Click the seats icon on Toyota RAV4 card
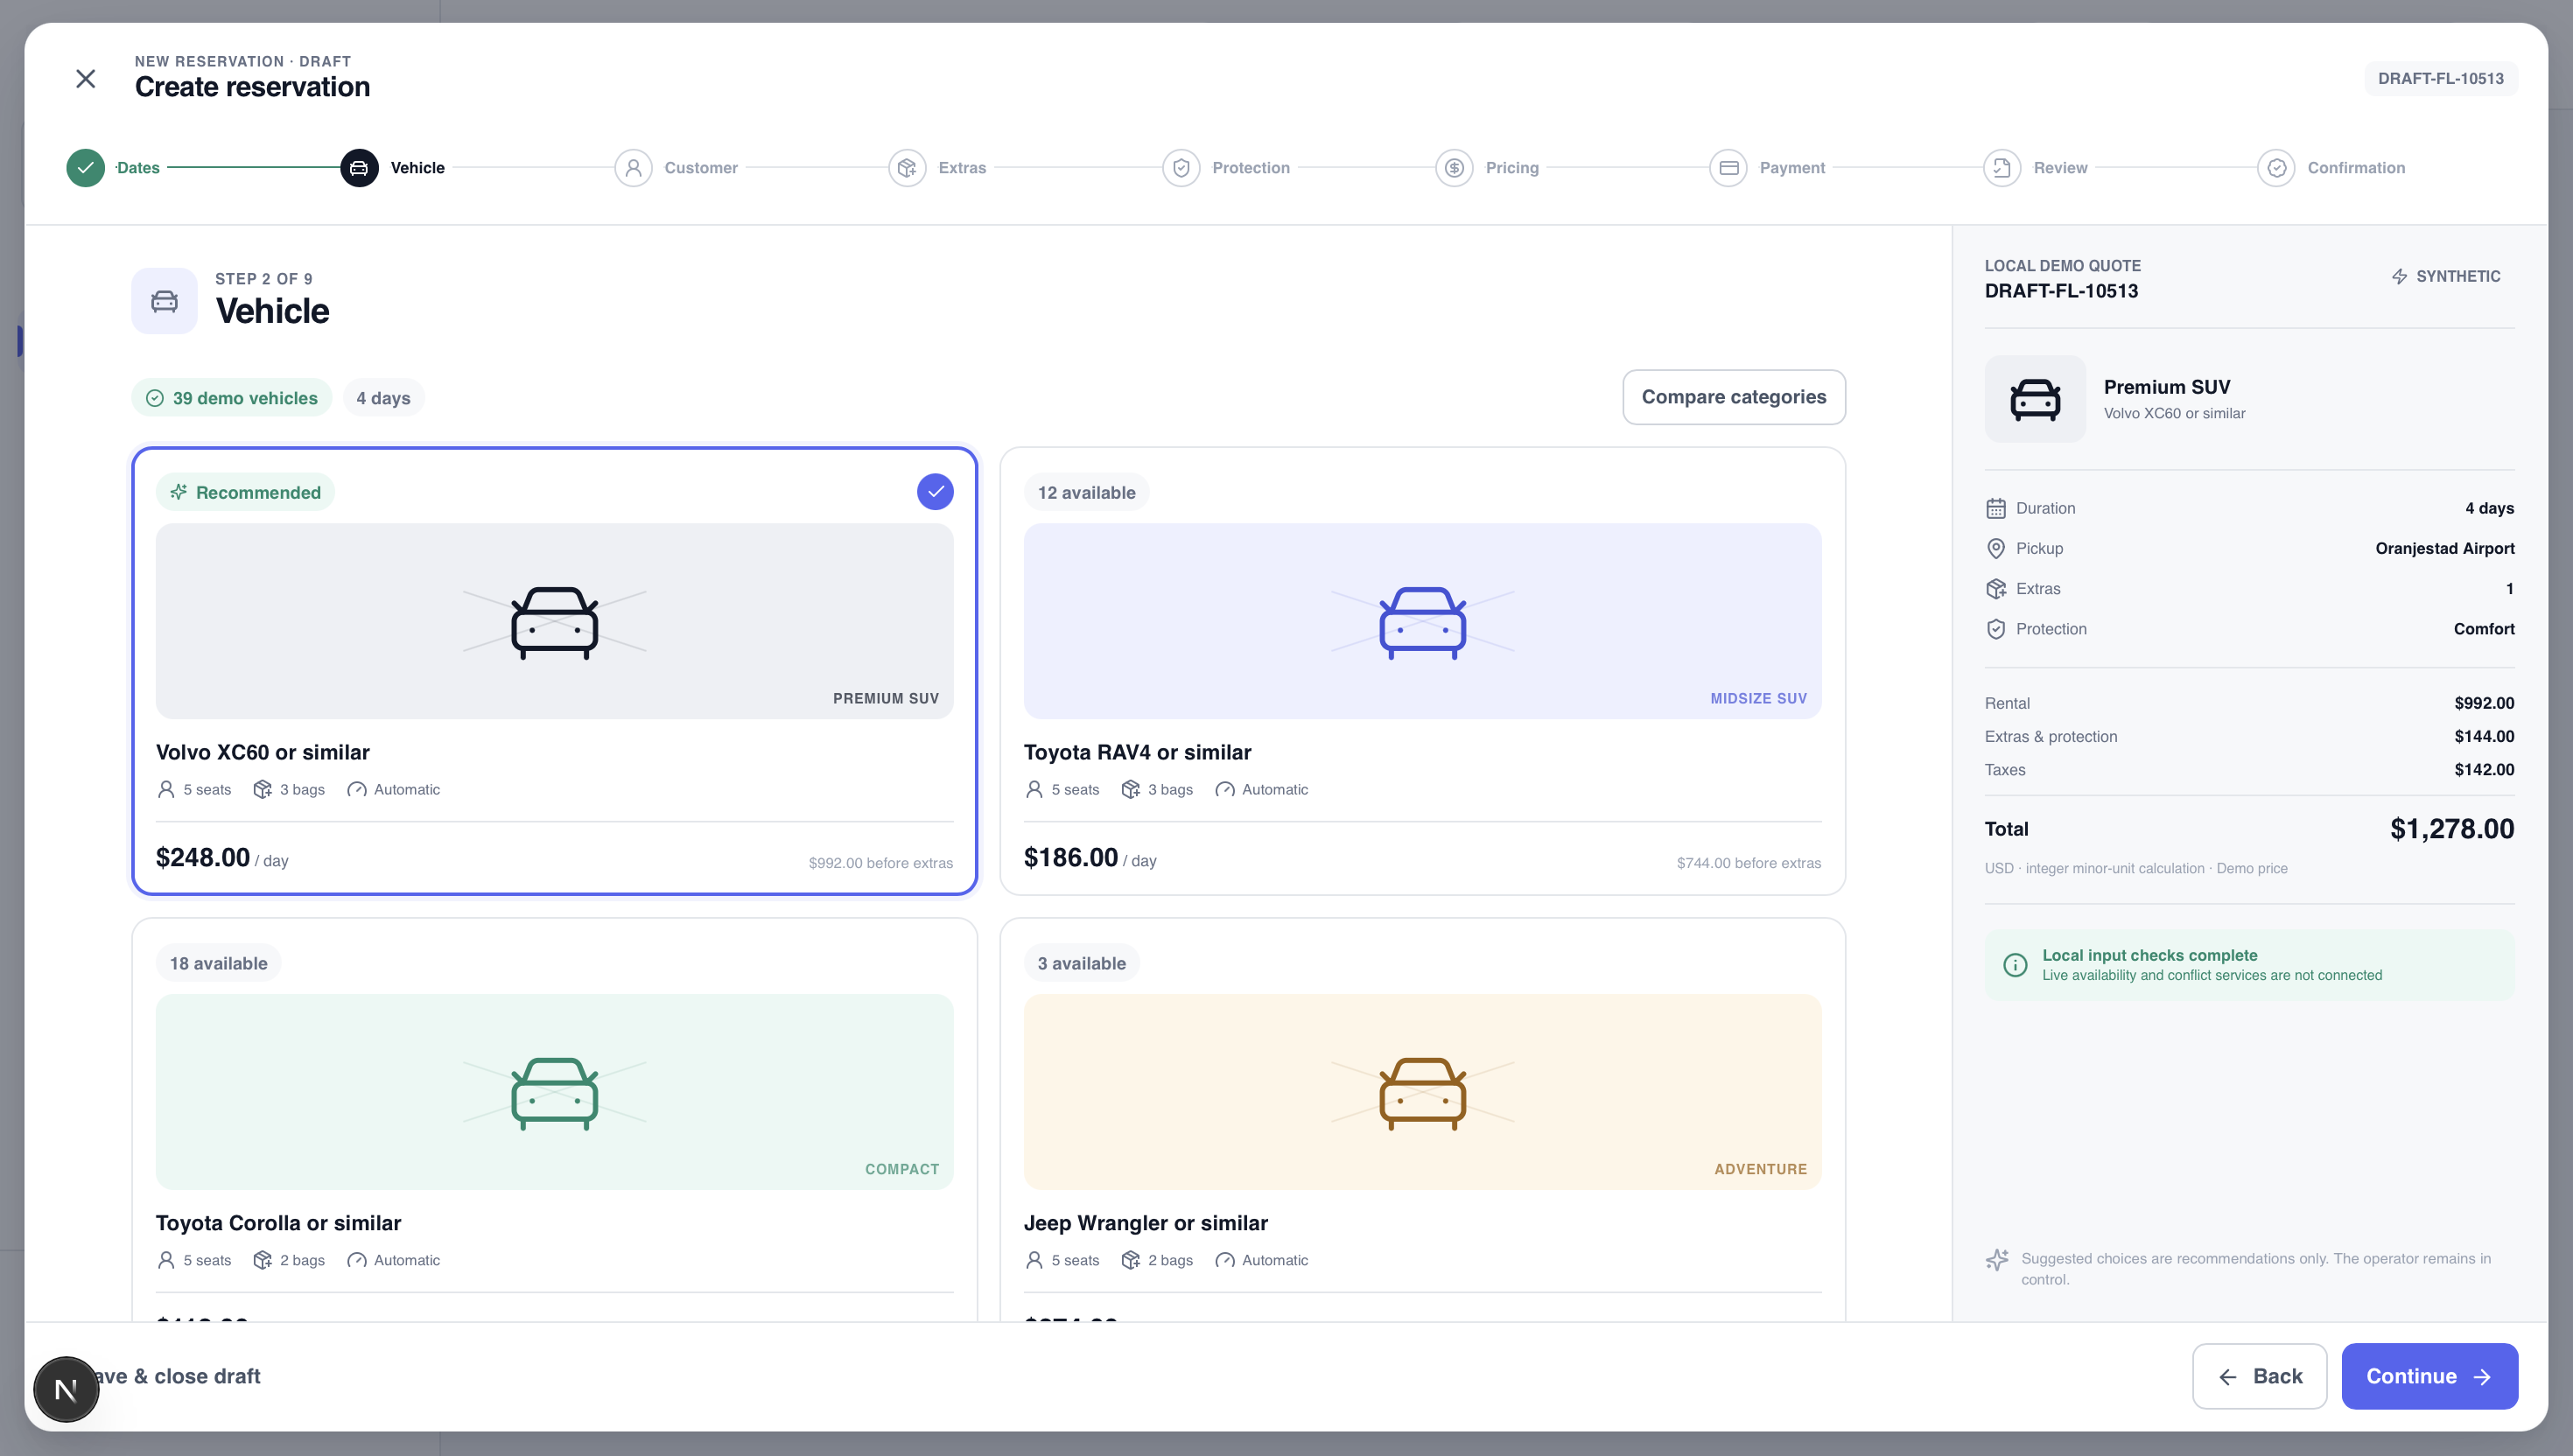Viewport: 2573px width, 1456px height. click(1034, 790)
